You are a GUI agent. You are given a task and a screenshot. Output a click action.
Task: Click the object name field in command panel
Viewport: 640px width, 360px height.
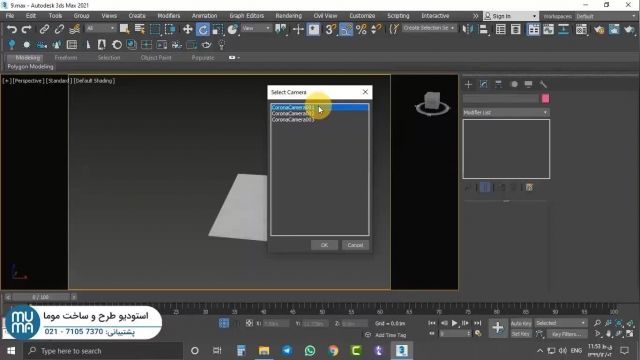click(x=501, y=98)
